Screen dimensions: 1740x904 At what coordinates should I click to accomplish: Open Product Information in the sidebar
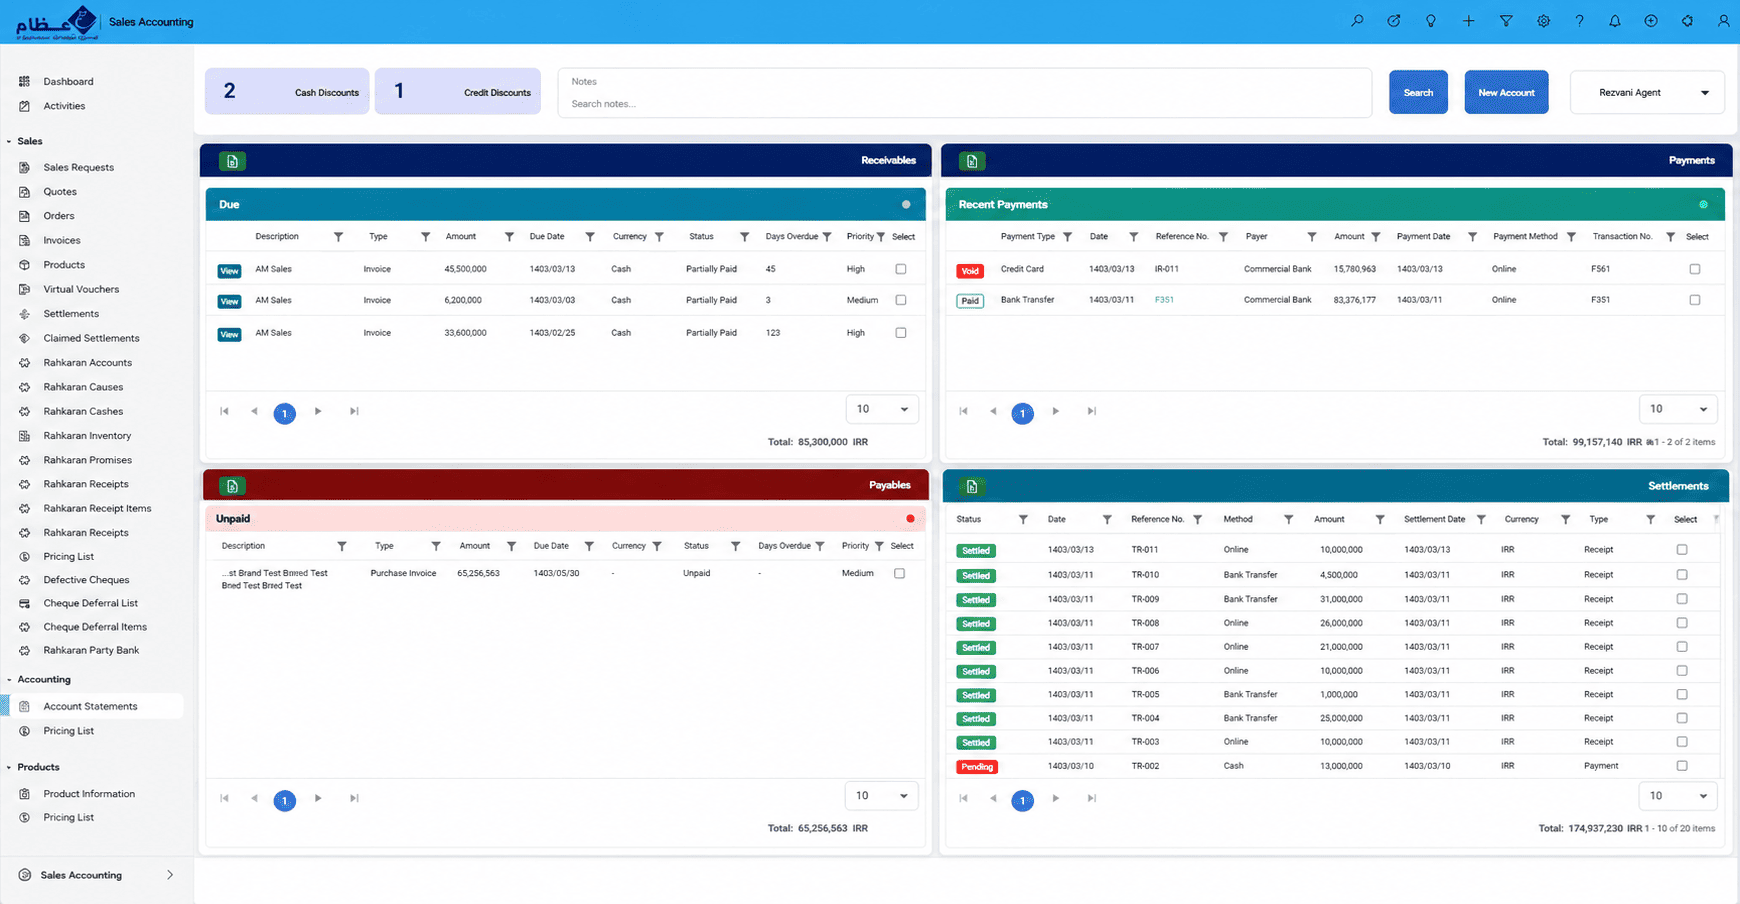89,794
